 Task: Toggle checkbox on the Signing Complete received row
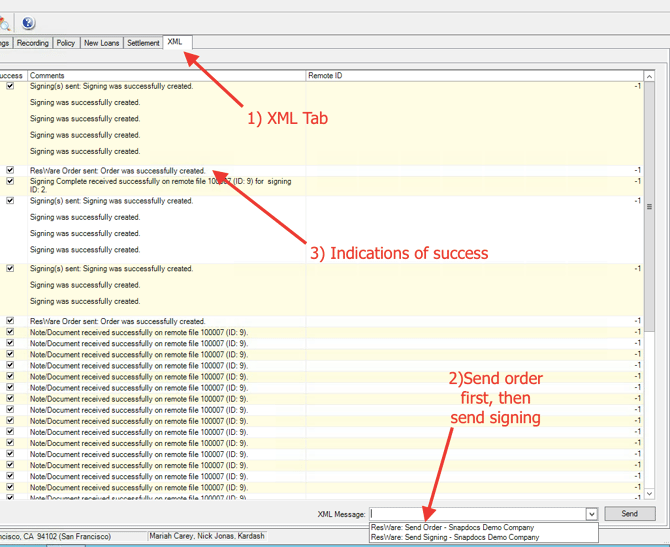pos(10,181)
